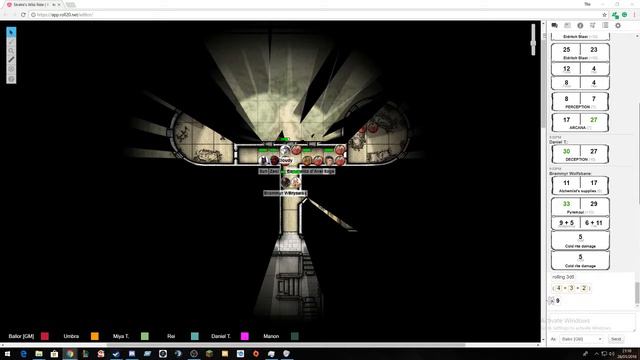Click the Bailor [GM] player name
Viewport: 640px width, 360px height.
[x=21, y=336]
